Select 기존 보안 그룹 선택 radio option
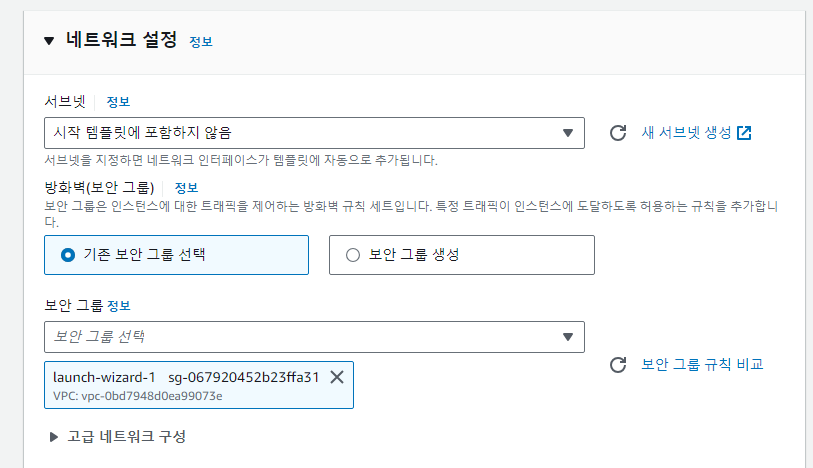Image resolution: width=813 pixels, height=468 pixels. 68,255
